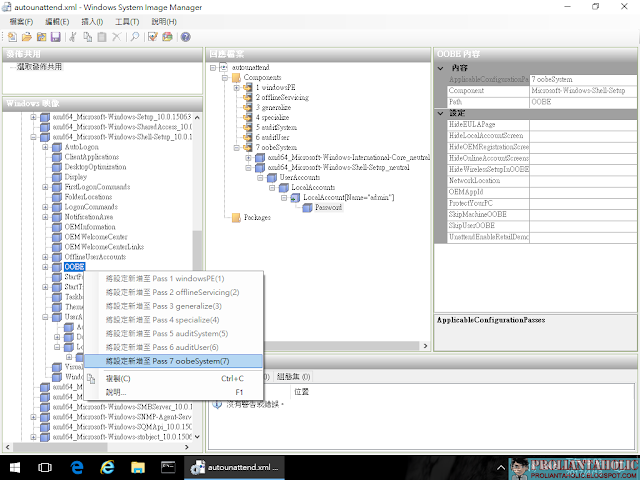Click the Validate Answer File icon
This screenshot has width=640, height=480.
(x=153, y=37)
